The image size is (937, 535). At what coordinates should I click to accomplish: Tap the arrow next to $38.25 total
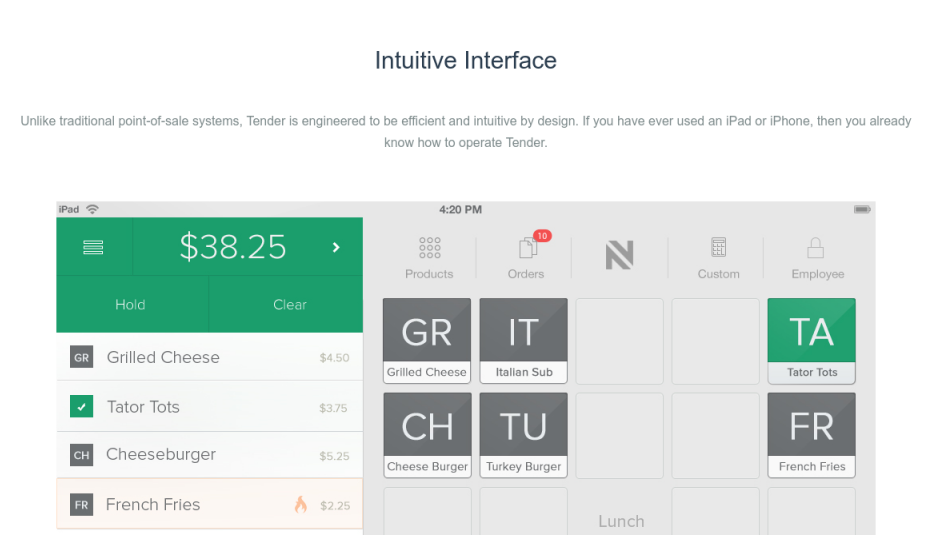click(336, 247)
